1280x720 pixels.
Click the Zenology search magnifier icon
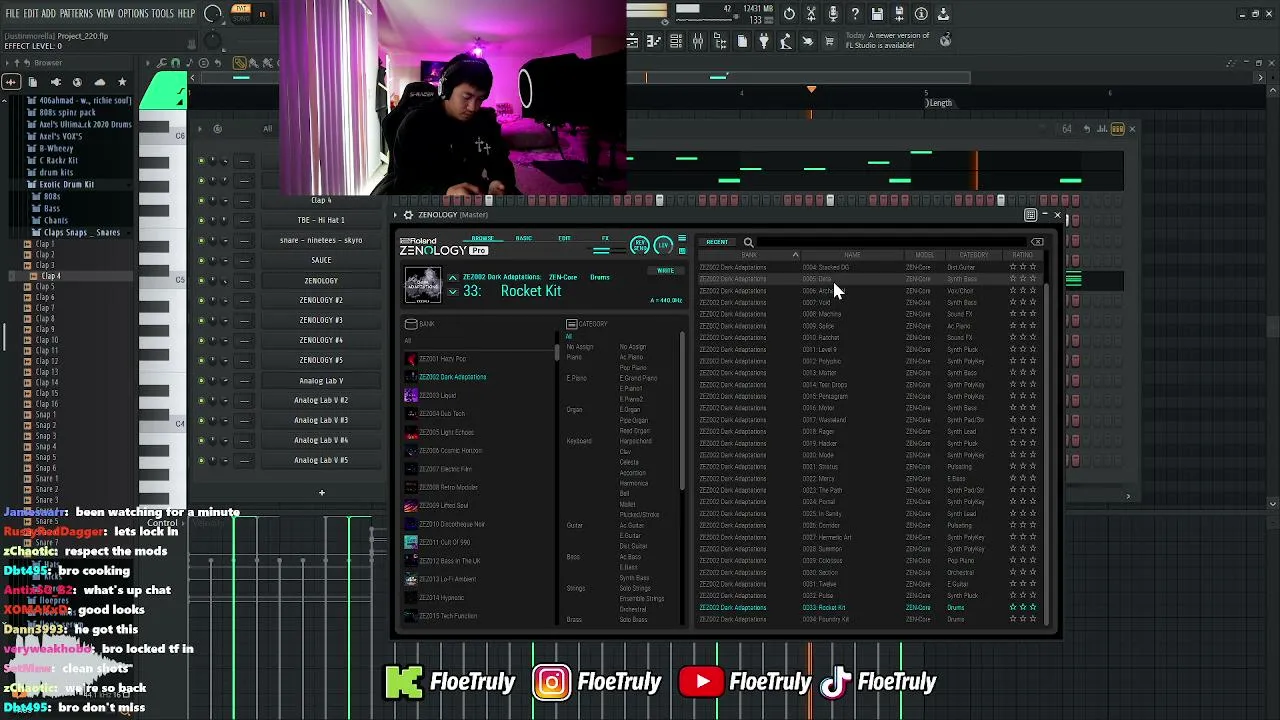[748, 242]
